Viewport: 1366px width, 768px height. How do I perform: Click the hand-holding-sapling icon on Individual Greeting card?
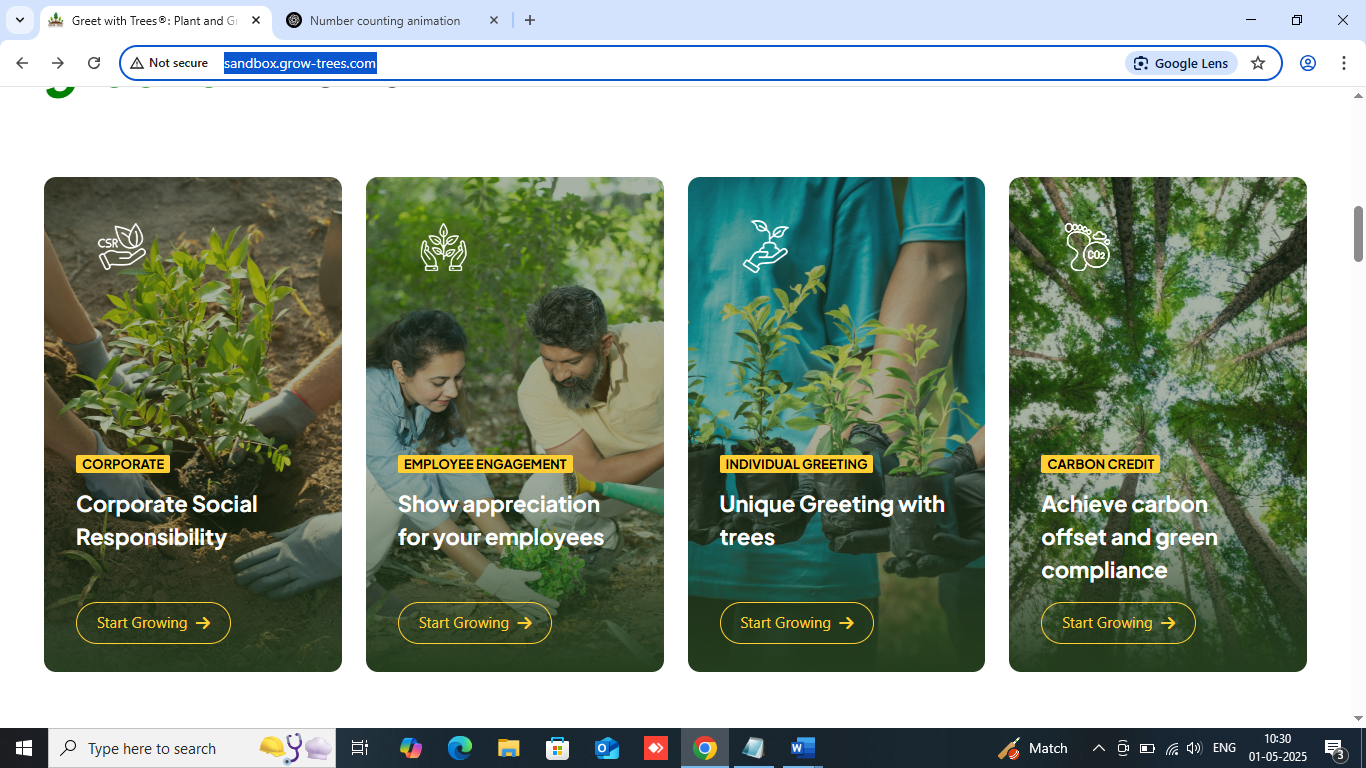[x=766, y=246]
